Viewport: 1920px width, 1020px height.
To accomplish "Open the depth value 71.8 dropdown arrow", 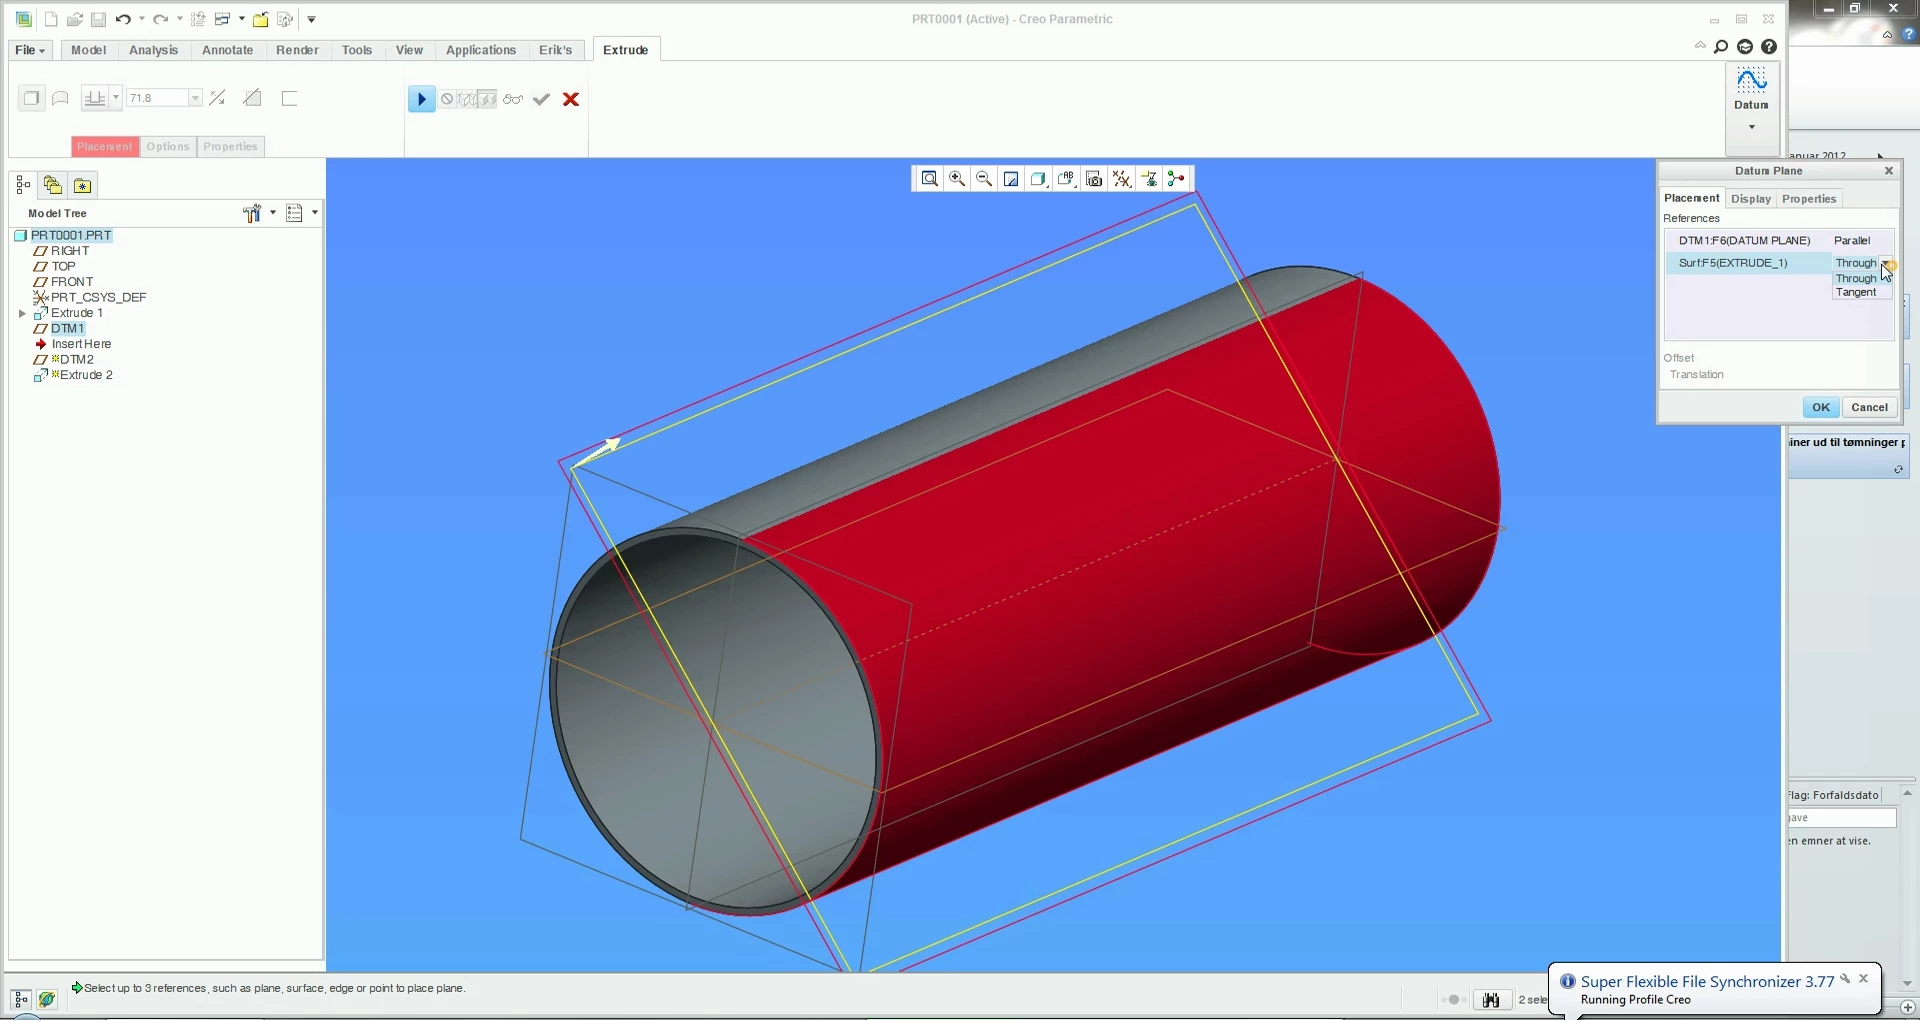I will tap(195, 98).
